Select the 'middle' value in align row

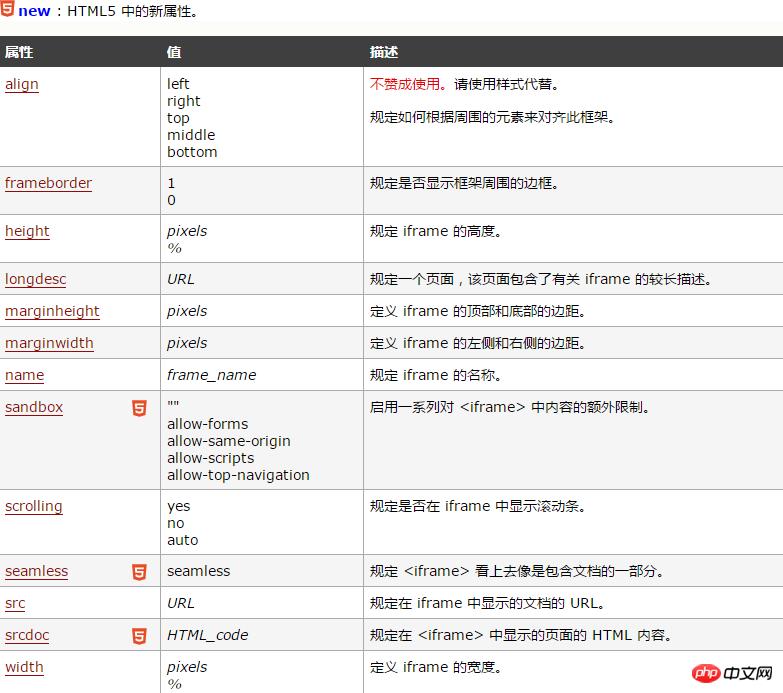click(191, 135)
